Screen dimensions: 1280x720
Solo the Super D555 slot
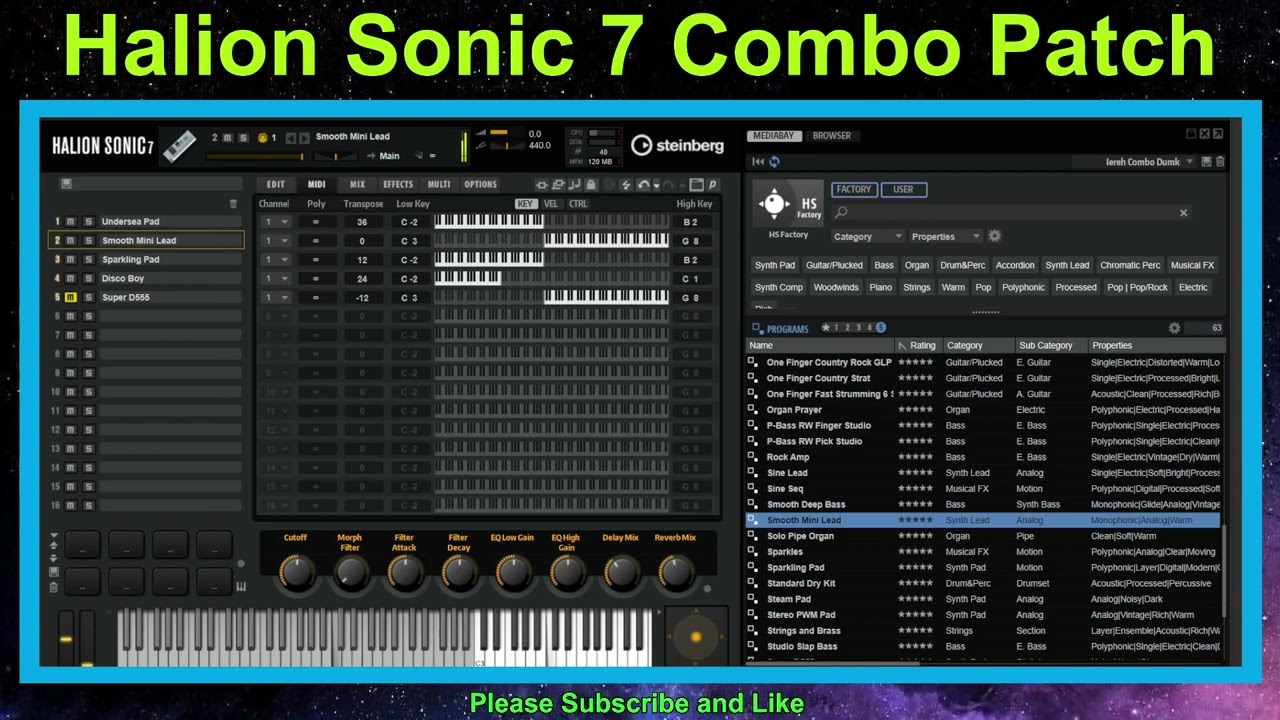point(88,298)
